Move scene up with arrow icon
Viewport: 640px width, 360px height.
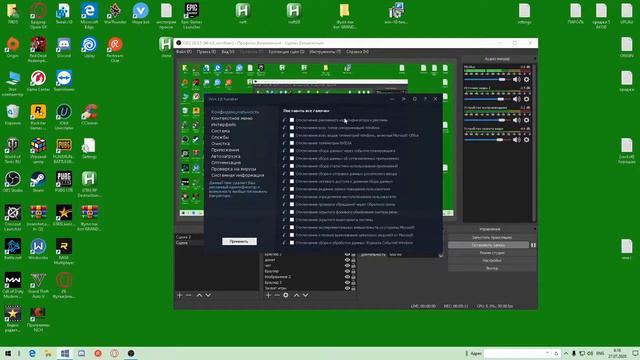(x=199, y=295)
